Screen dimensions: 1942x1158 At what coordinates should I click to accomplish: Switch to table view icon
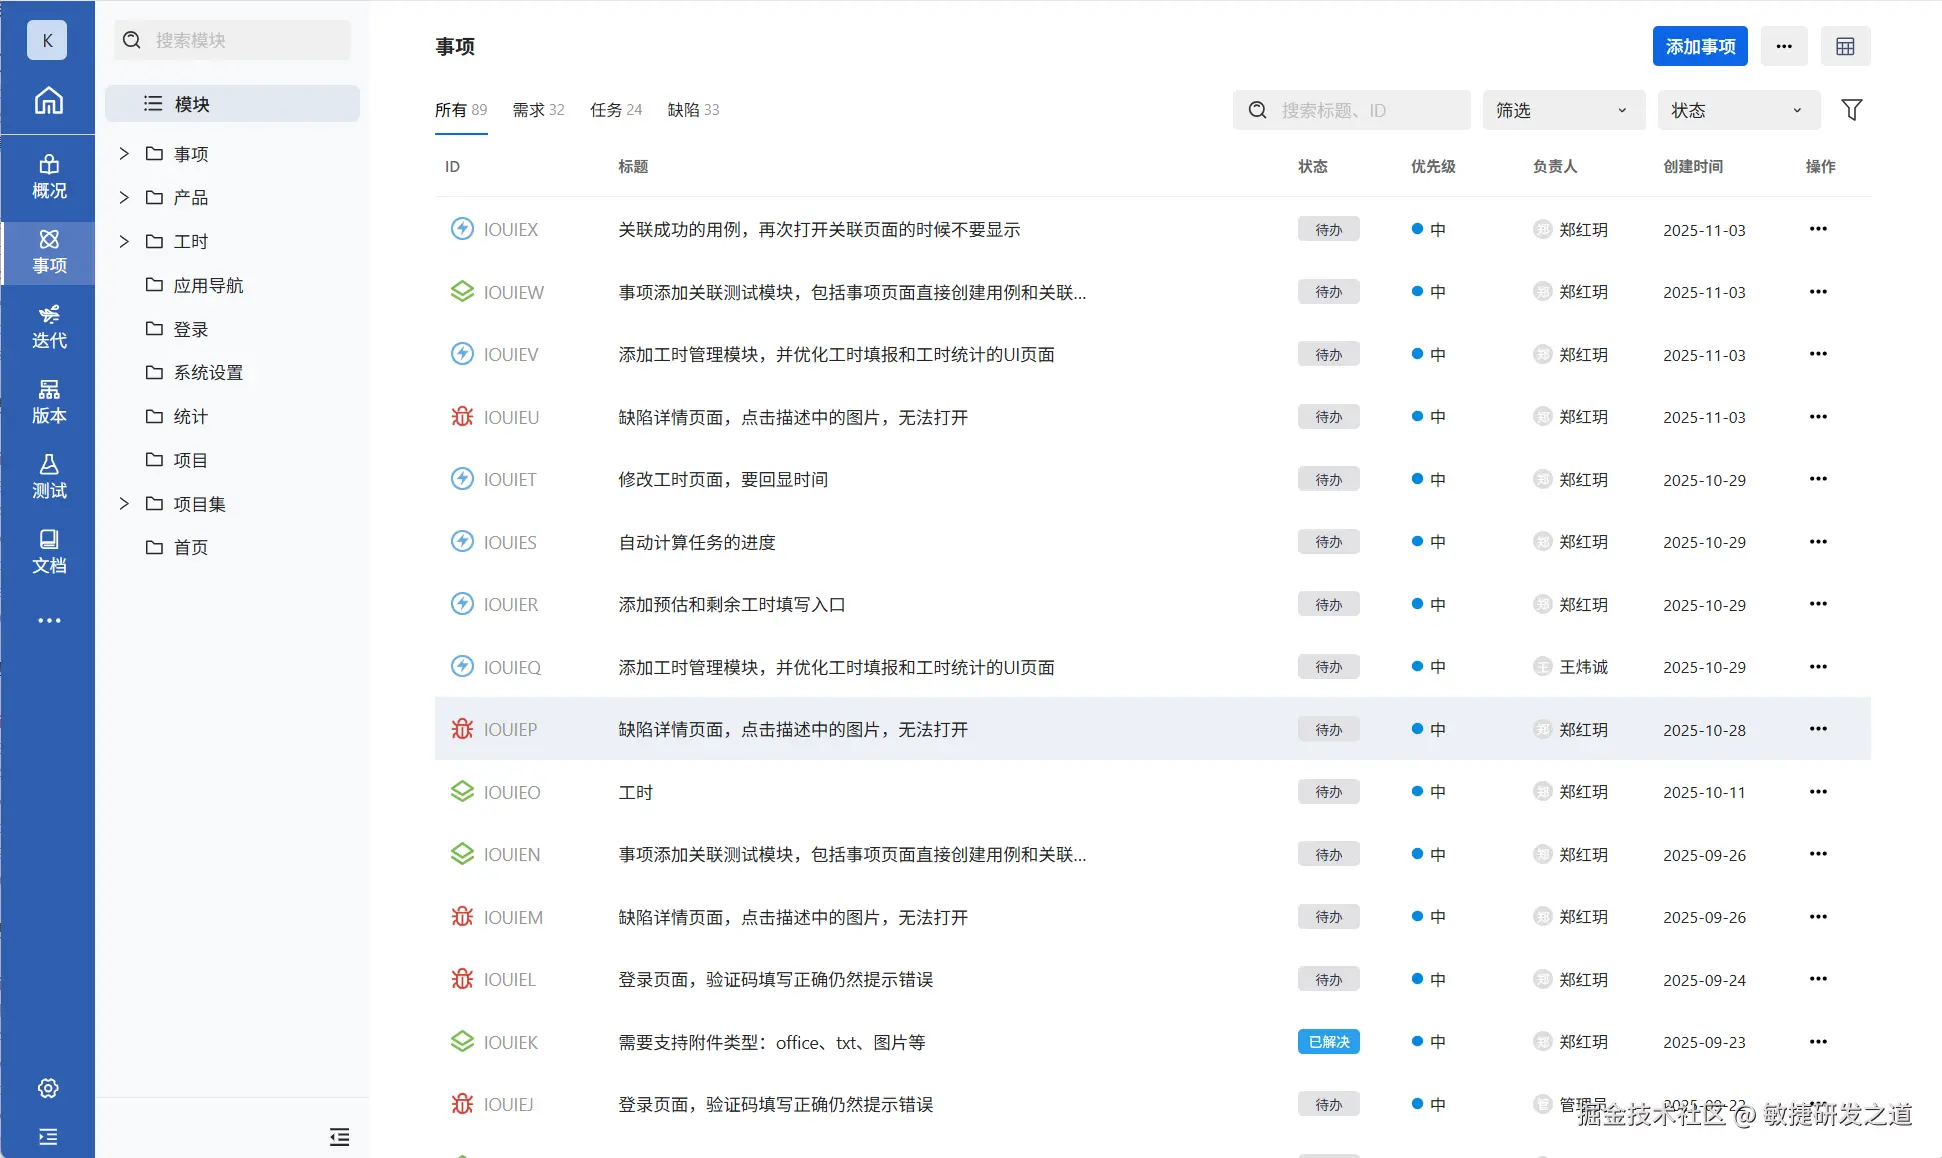pos(1845,46)
